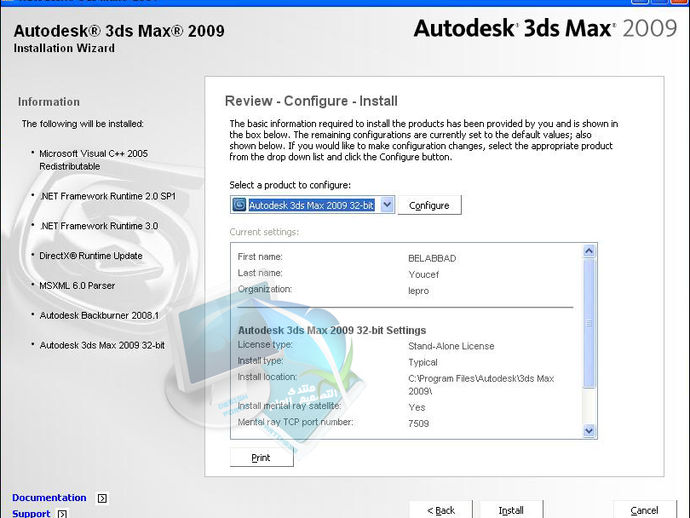
Task: Click the Install type value Typical
Action: point(422,362)
